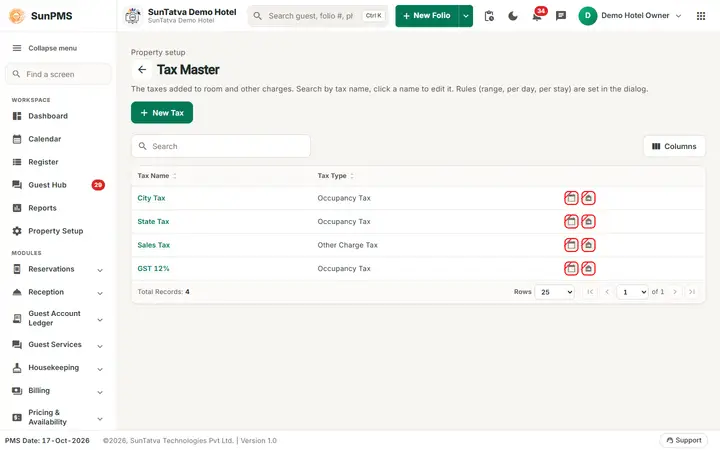The height and width of the screenshot is (450, 720).
Task: Focus the Find a screen field
Action: pos(58,74)
